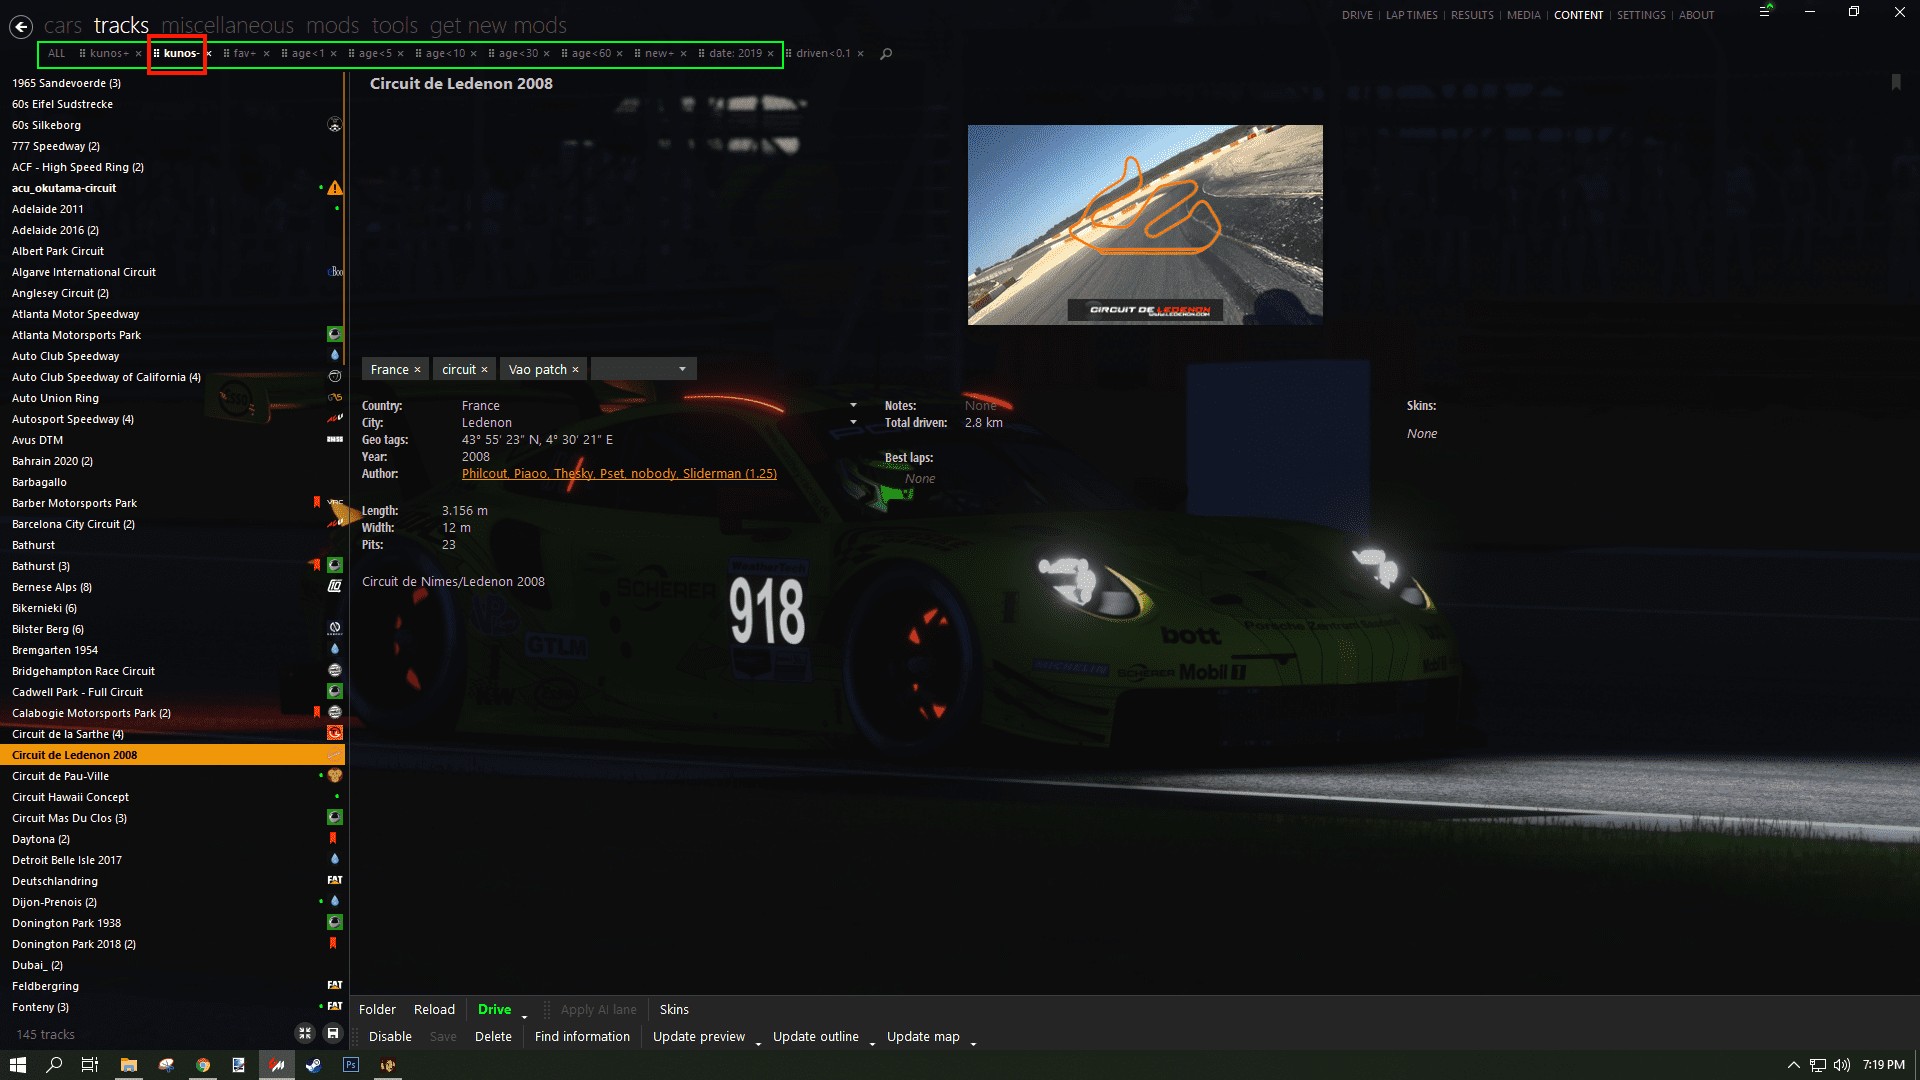
Task: Open the Drive button dropdown arrow
Action: click(524, 1016)
